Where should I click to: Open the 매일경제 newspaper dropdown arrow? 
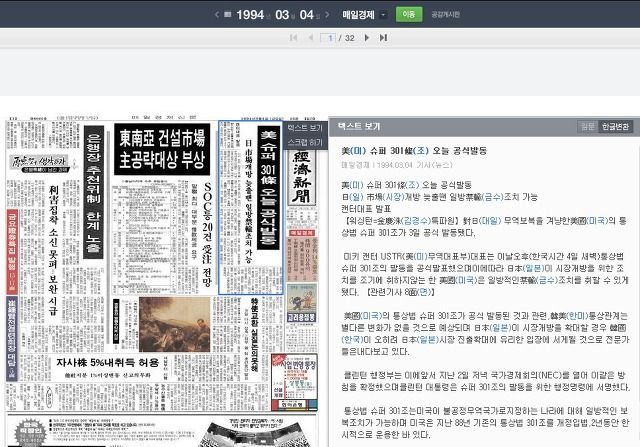pyautogui.click(x=383, y=15)
